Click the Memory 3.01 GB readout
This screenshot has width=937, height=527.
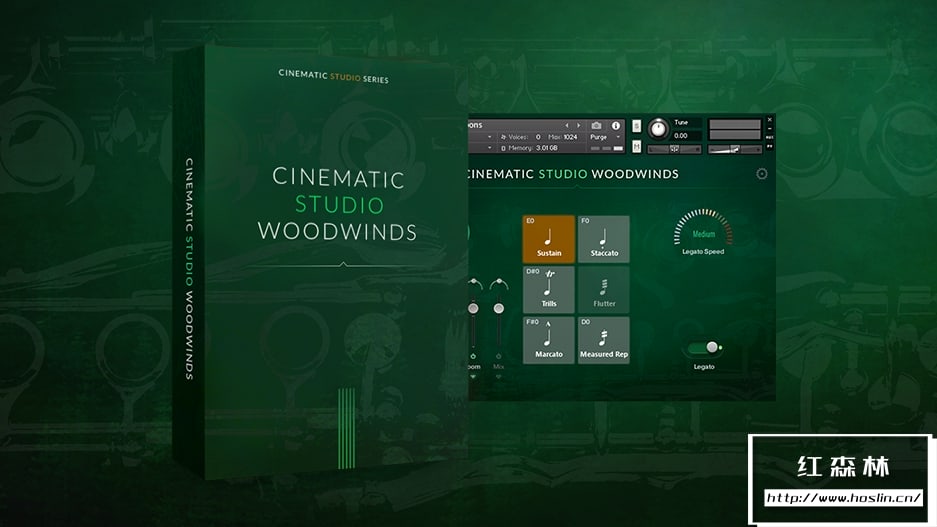point(546,148)
